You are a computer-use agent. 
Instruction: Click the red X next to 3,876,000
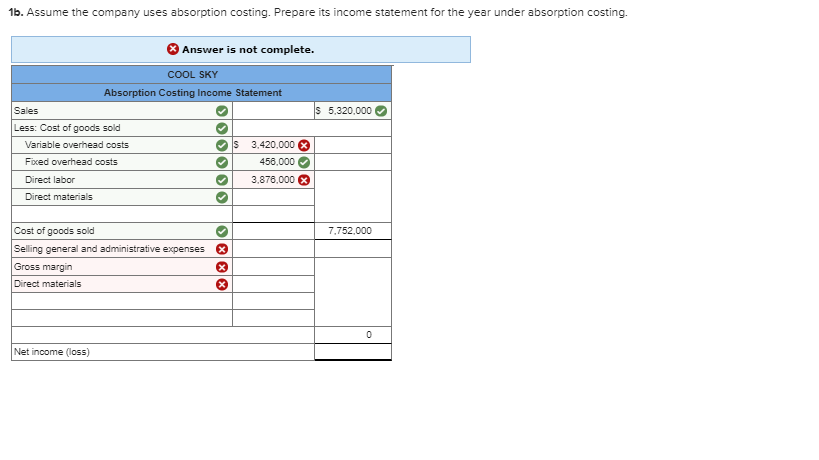(x=304, y=180)
